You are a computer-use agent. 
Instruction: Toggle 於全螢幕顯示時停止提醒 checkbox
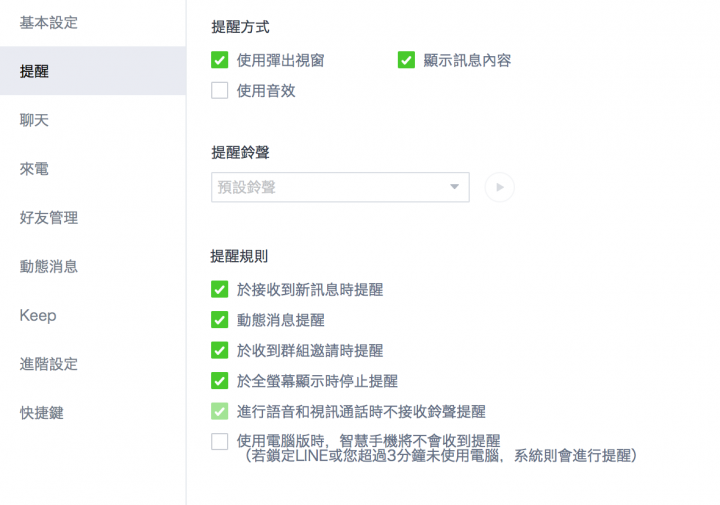tap(219, 381)
